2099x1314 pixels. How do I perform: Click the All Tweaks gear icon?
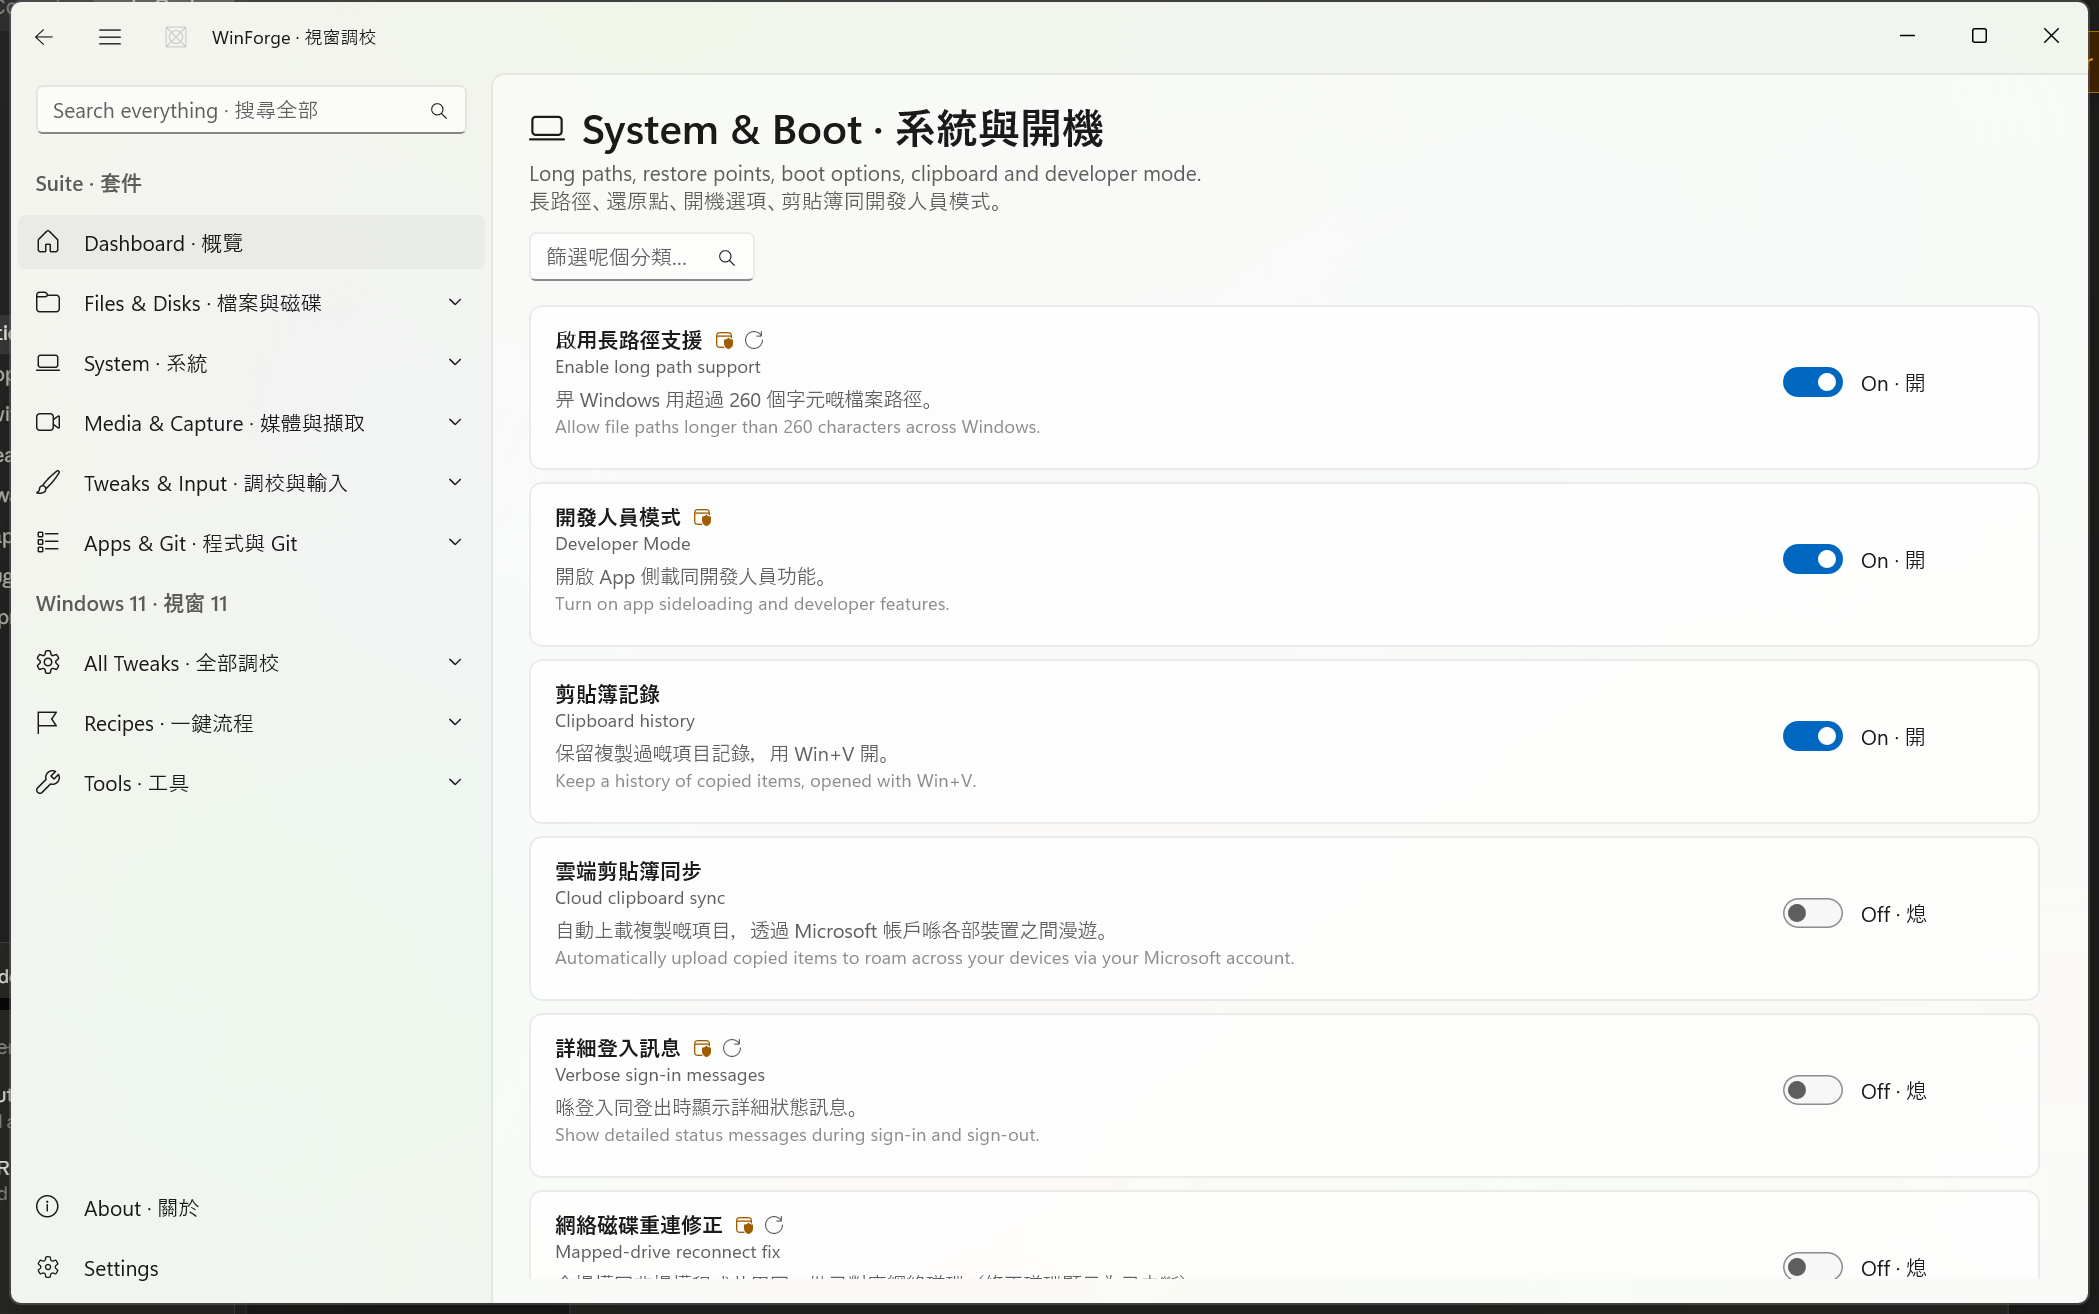[x=48, y=662]
